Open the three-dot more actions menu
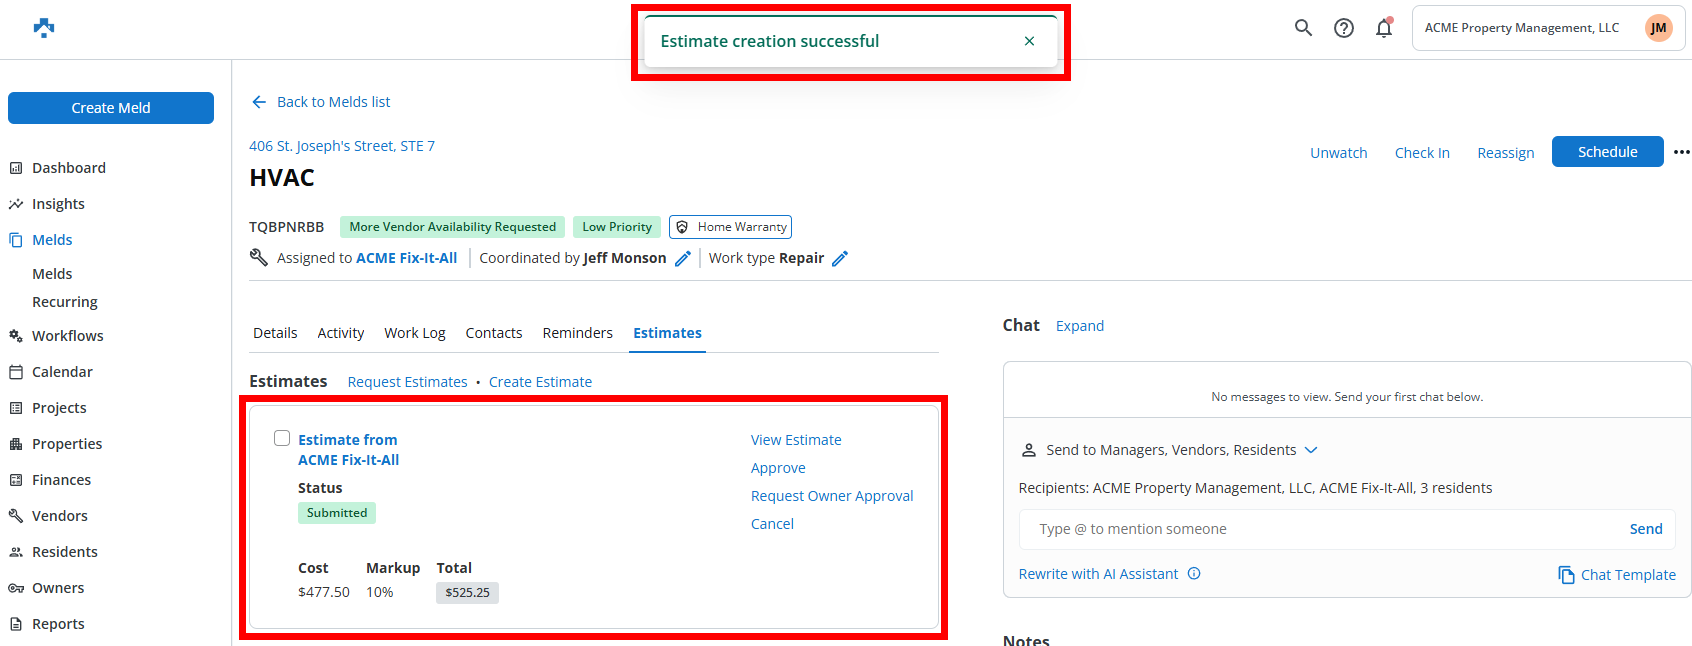This screenshot has height=646, width=1692. (1681, 152)
